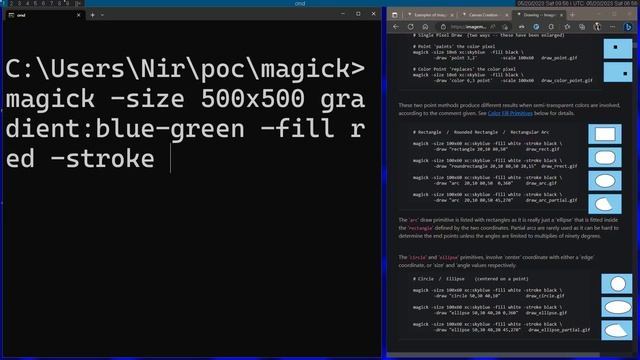Maximize the Windows Terminal window

click(x=358, y=14)
